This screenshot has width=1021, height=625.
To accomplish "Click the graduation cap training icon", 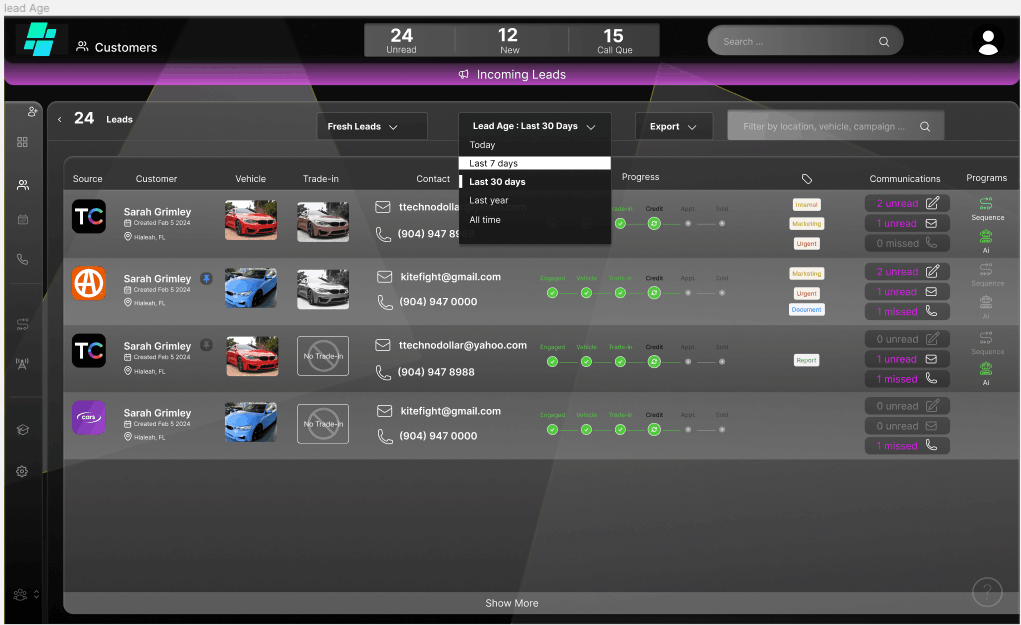I will tap(22, 430).
